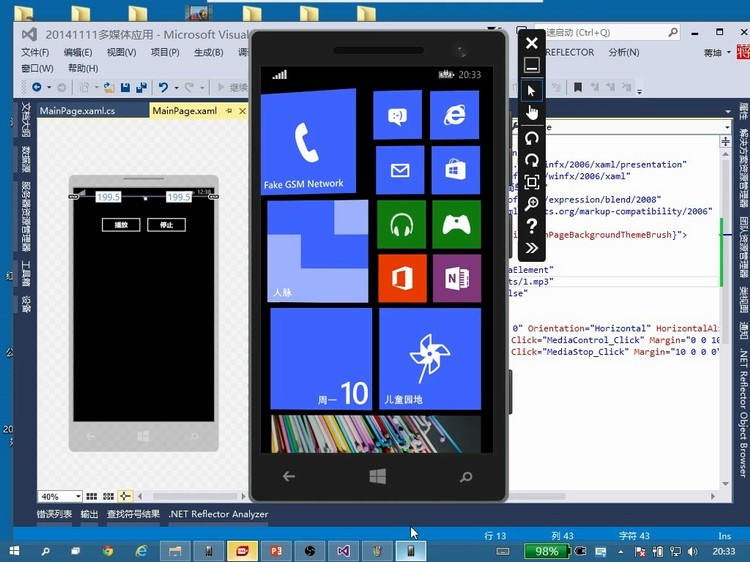The height and width of the screenshot is (562, 750).
Task: Click the quick launch search box
Action: 605,33
